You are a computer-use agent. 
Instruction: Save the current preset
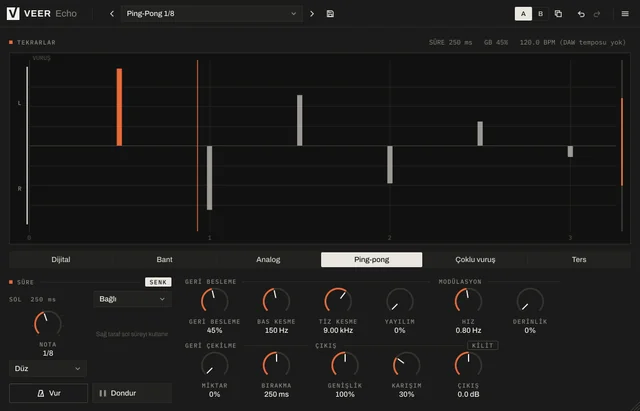tap(330, 13)
